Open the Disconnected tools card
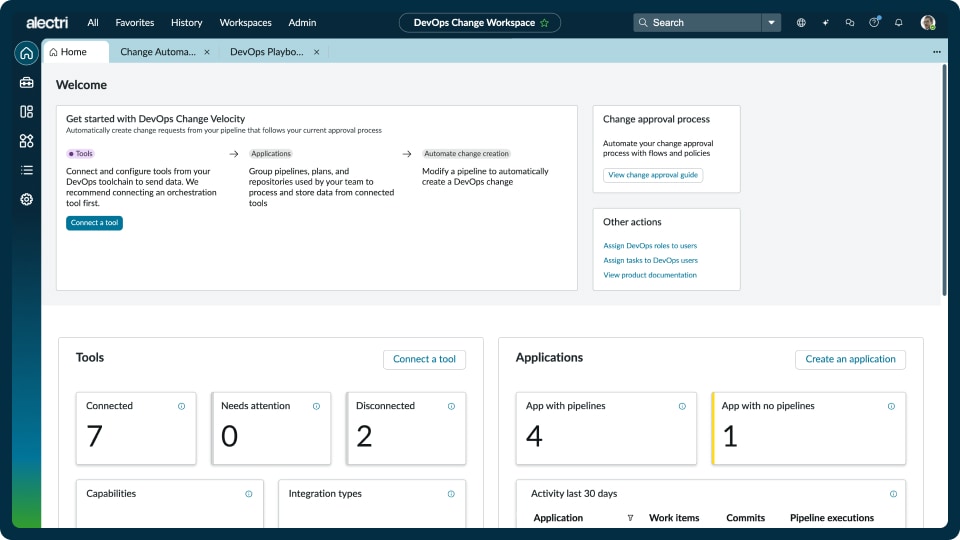This screenshot has width=960, height=540. (406, 429)
